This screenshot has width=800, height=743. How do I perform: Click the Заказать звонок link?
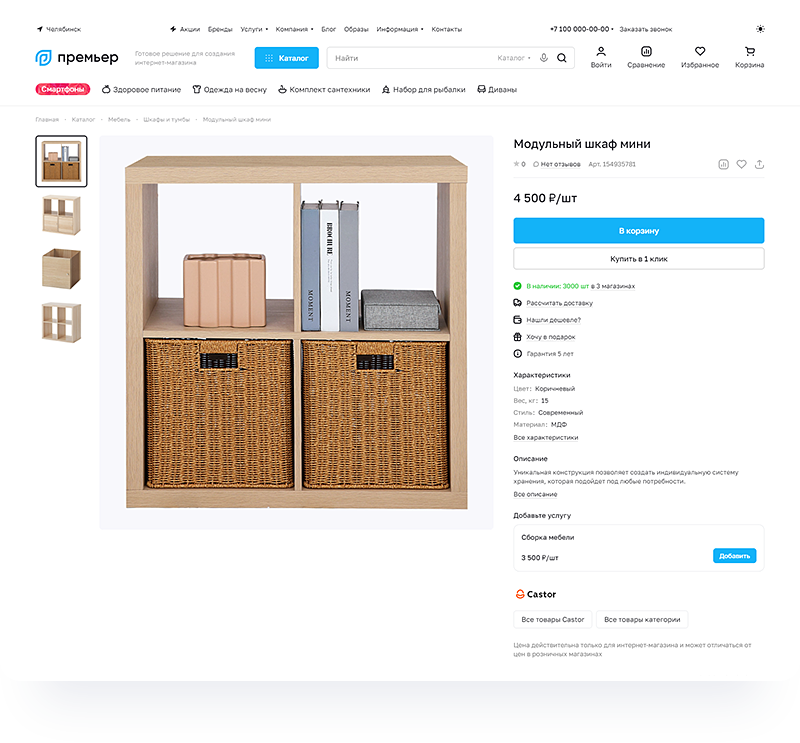click(645, 29)
